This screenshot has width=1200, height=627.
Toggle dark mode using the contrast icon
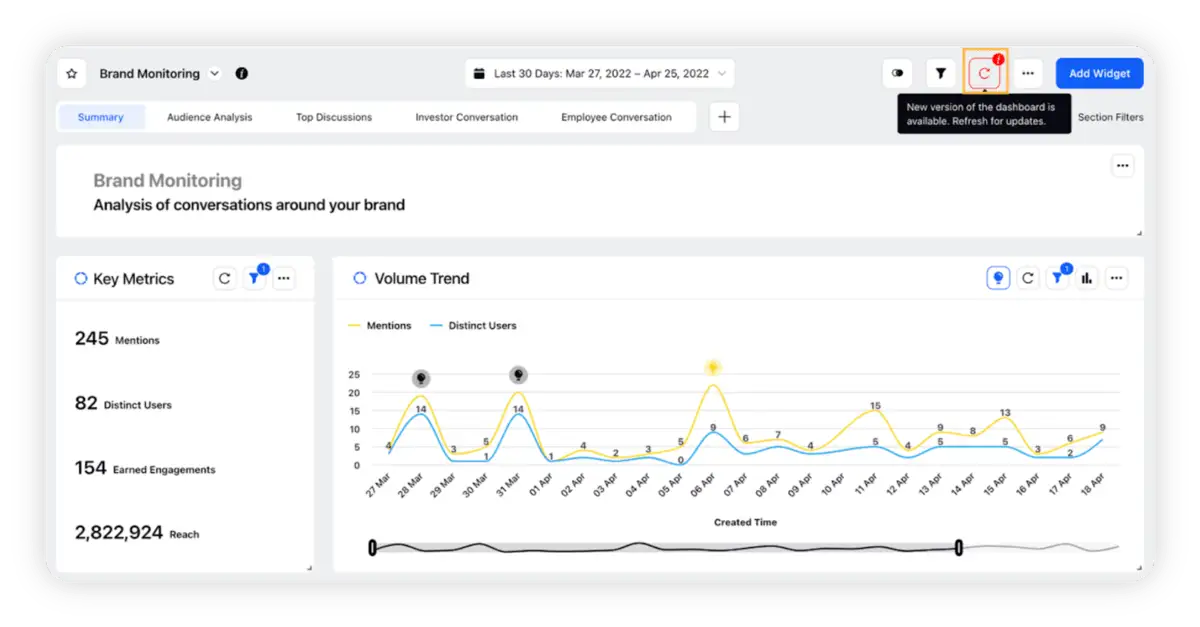pyautogui.click(x=897, y=72)
